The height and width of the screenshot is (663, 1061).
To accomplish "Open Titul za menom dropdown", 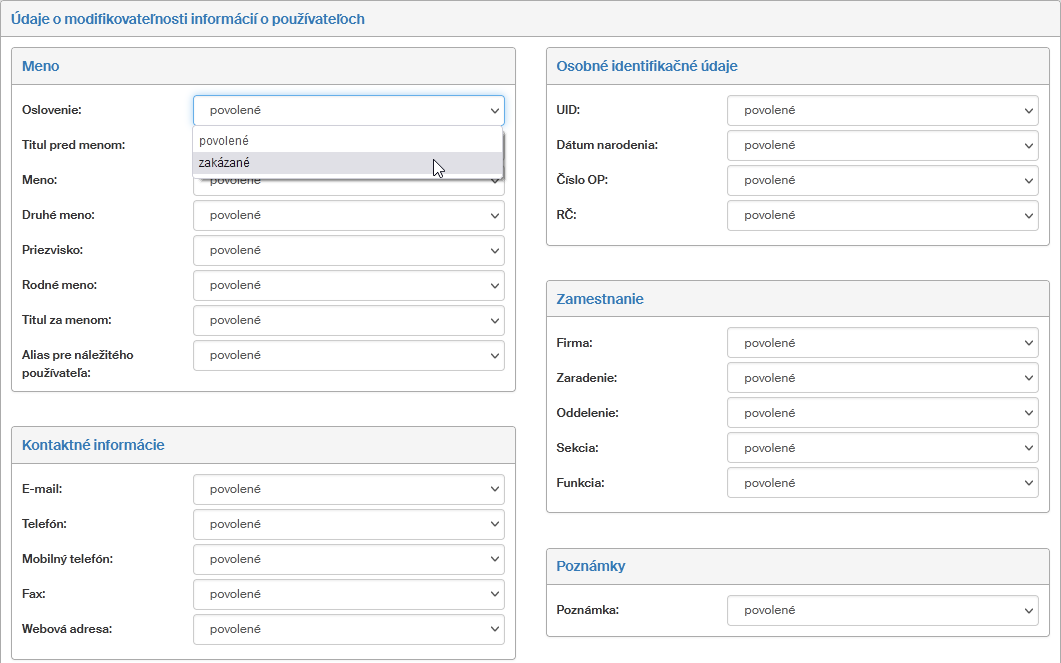I will coord(348,321).
